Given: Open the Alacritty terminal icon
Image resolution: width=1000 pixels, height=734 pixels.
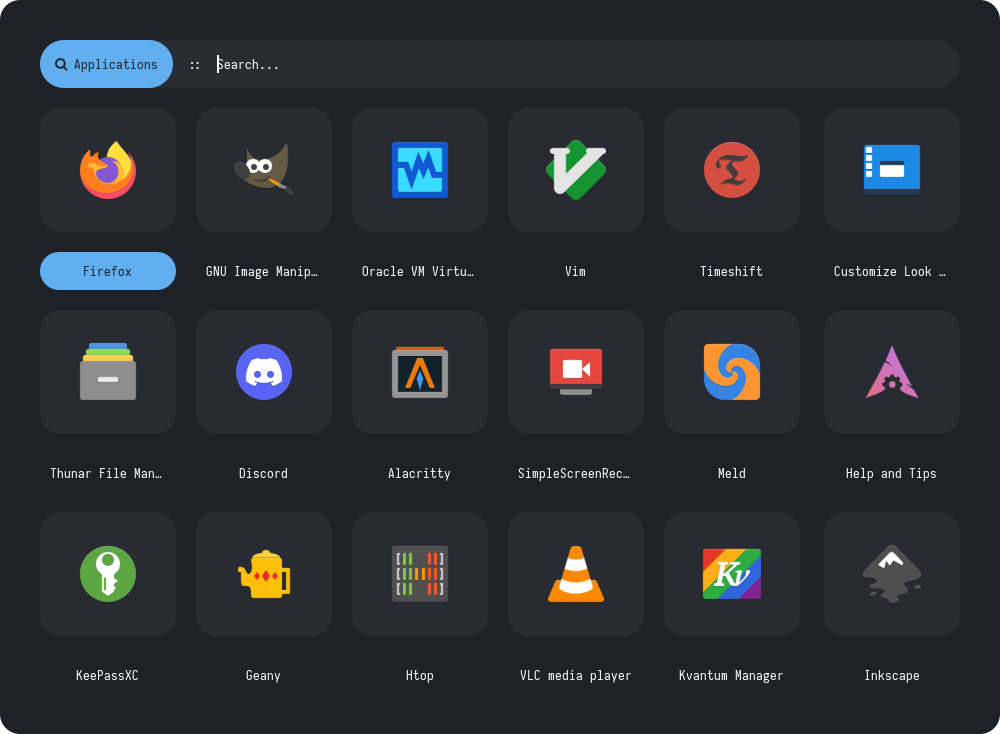Looking at the screenshot, I should [x=420, y=372].
